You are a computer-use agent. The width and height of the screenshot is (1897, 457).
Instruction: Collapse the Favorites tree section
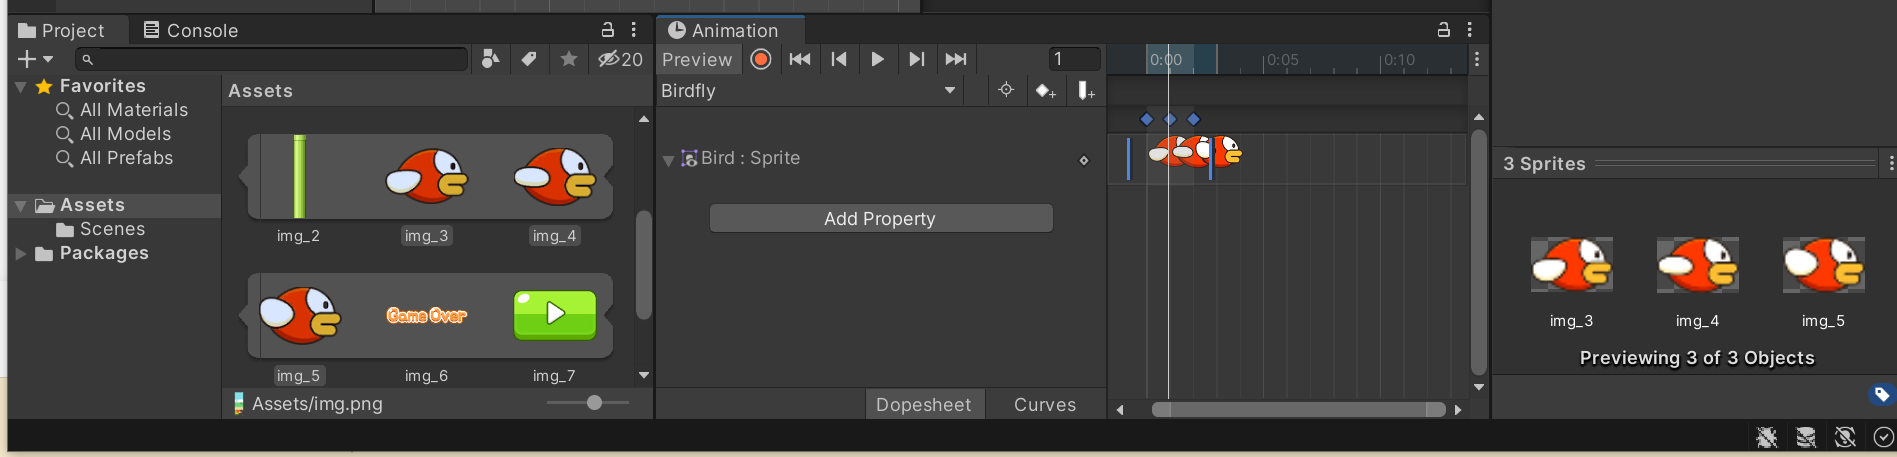[x=21, y=87]
